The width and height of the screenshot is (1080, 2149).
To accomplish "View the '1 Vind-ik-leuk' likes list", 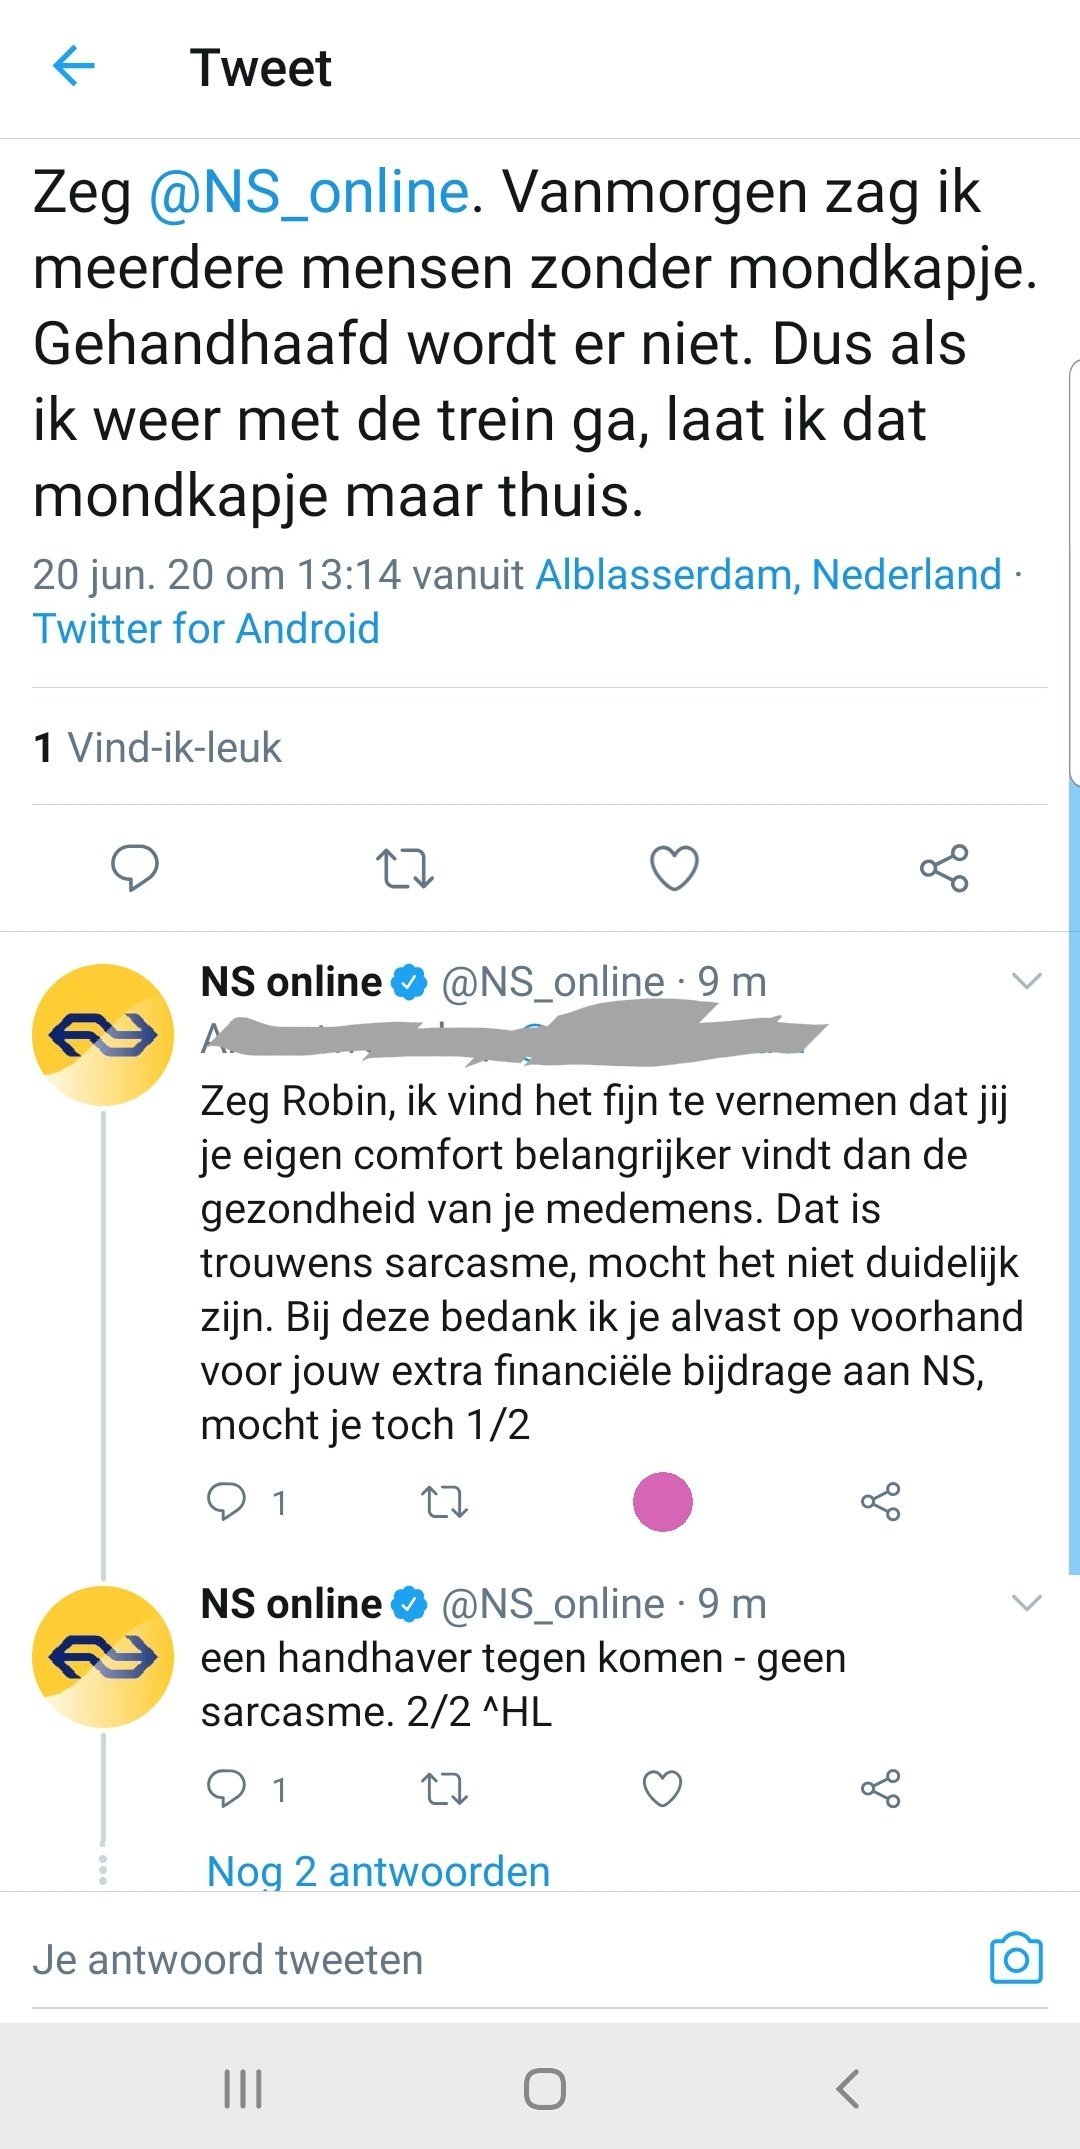I will 158,747.
